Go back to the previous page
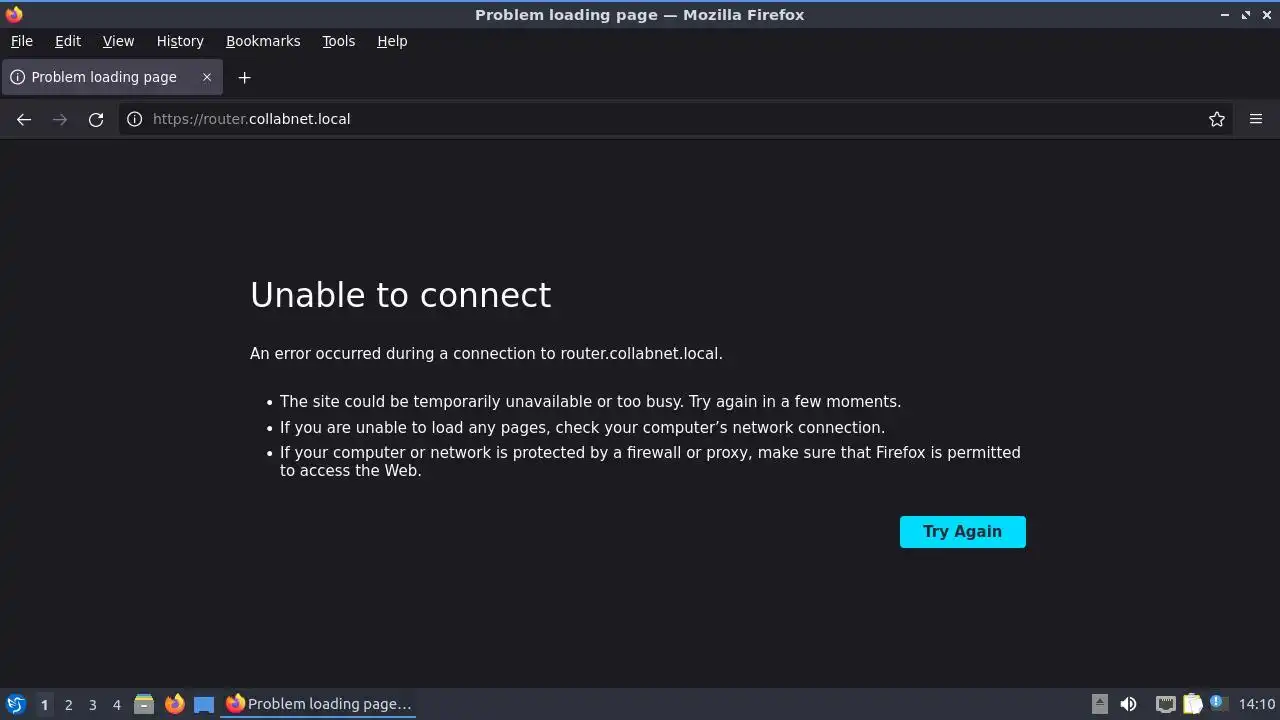The width and height of the screenshot is (1280, 720). (24, 119)
